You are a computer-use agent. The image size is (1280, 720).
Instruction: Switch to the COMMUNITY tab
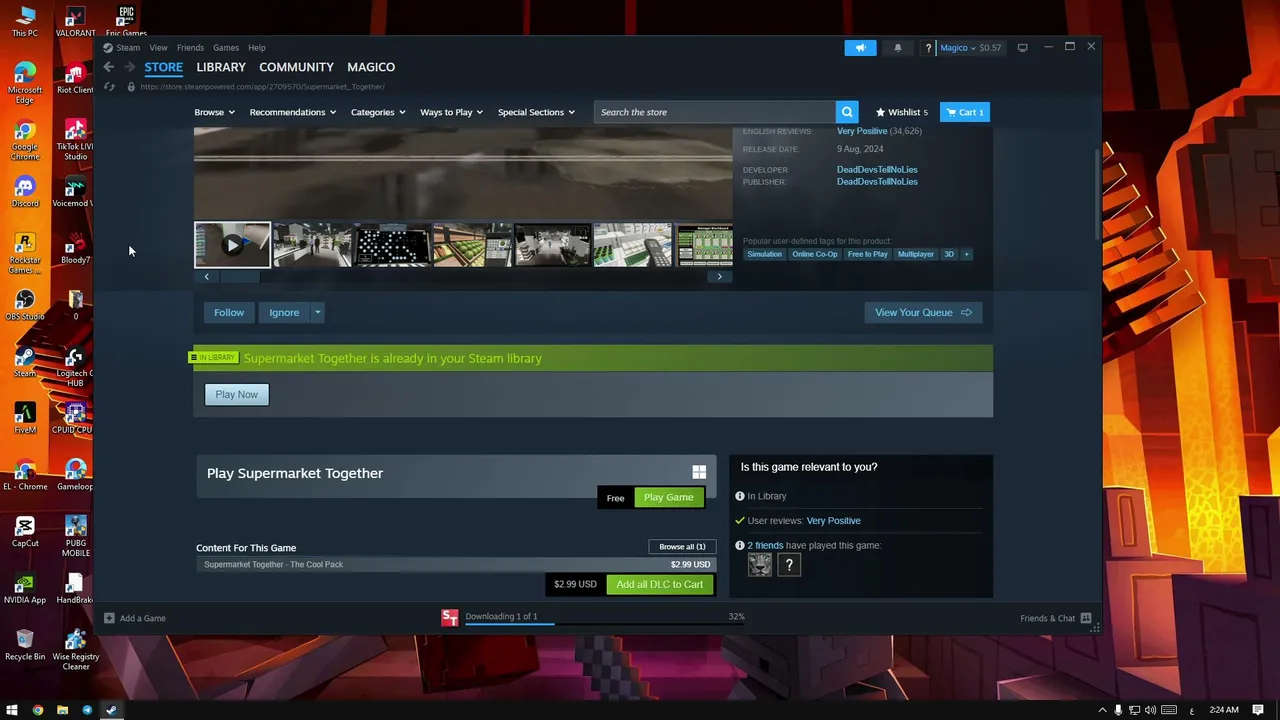pos(296,67)
